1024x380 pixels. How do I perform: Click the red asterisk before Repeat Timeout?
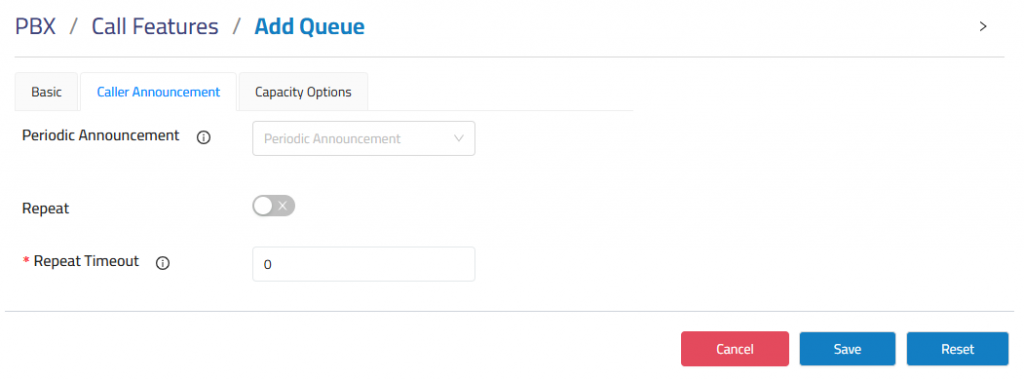[x=26, y=261]
